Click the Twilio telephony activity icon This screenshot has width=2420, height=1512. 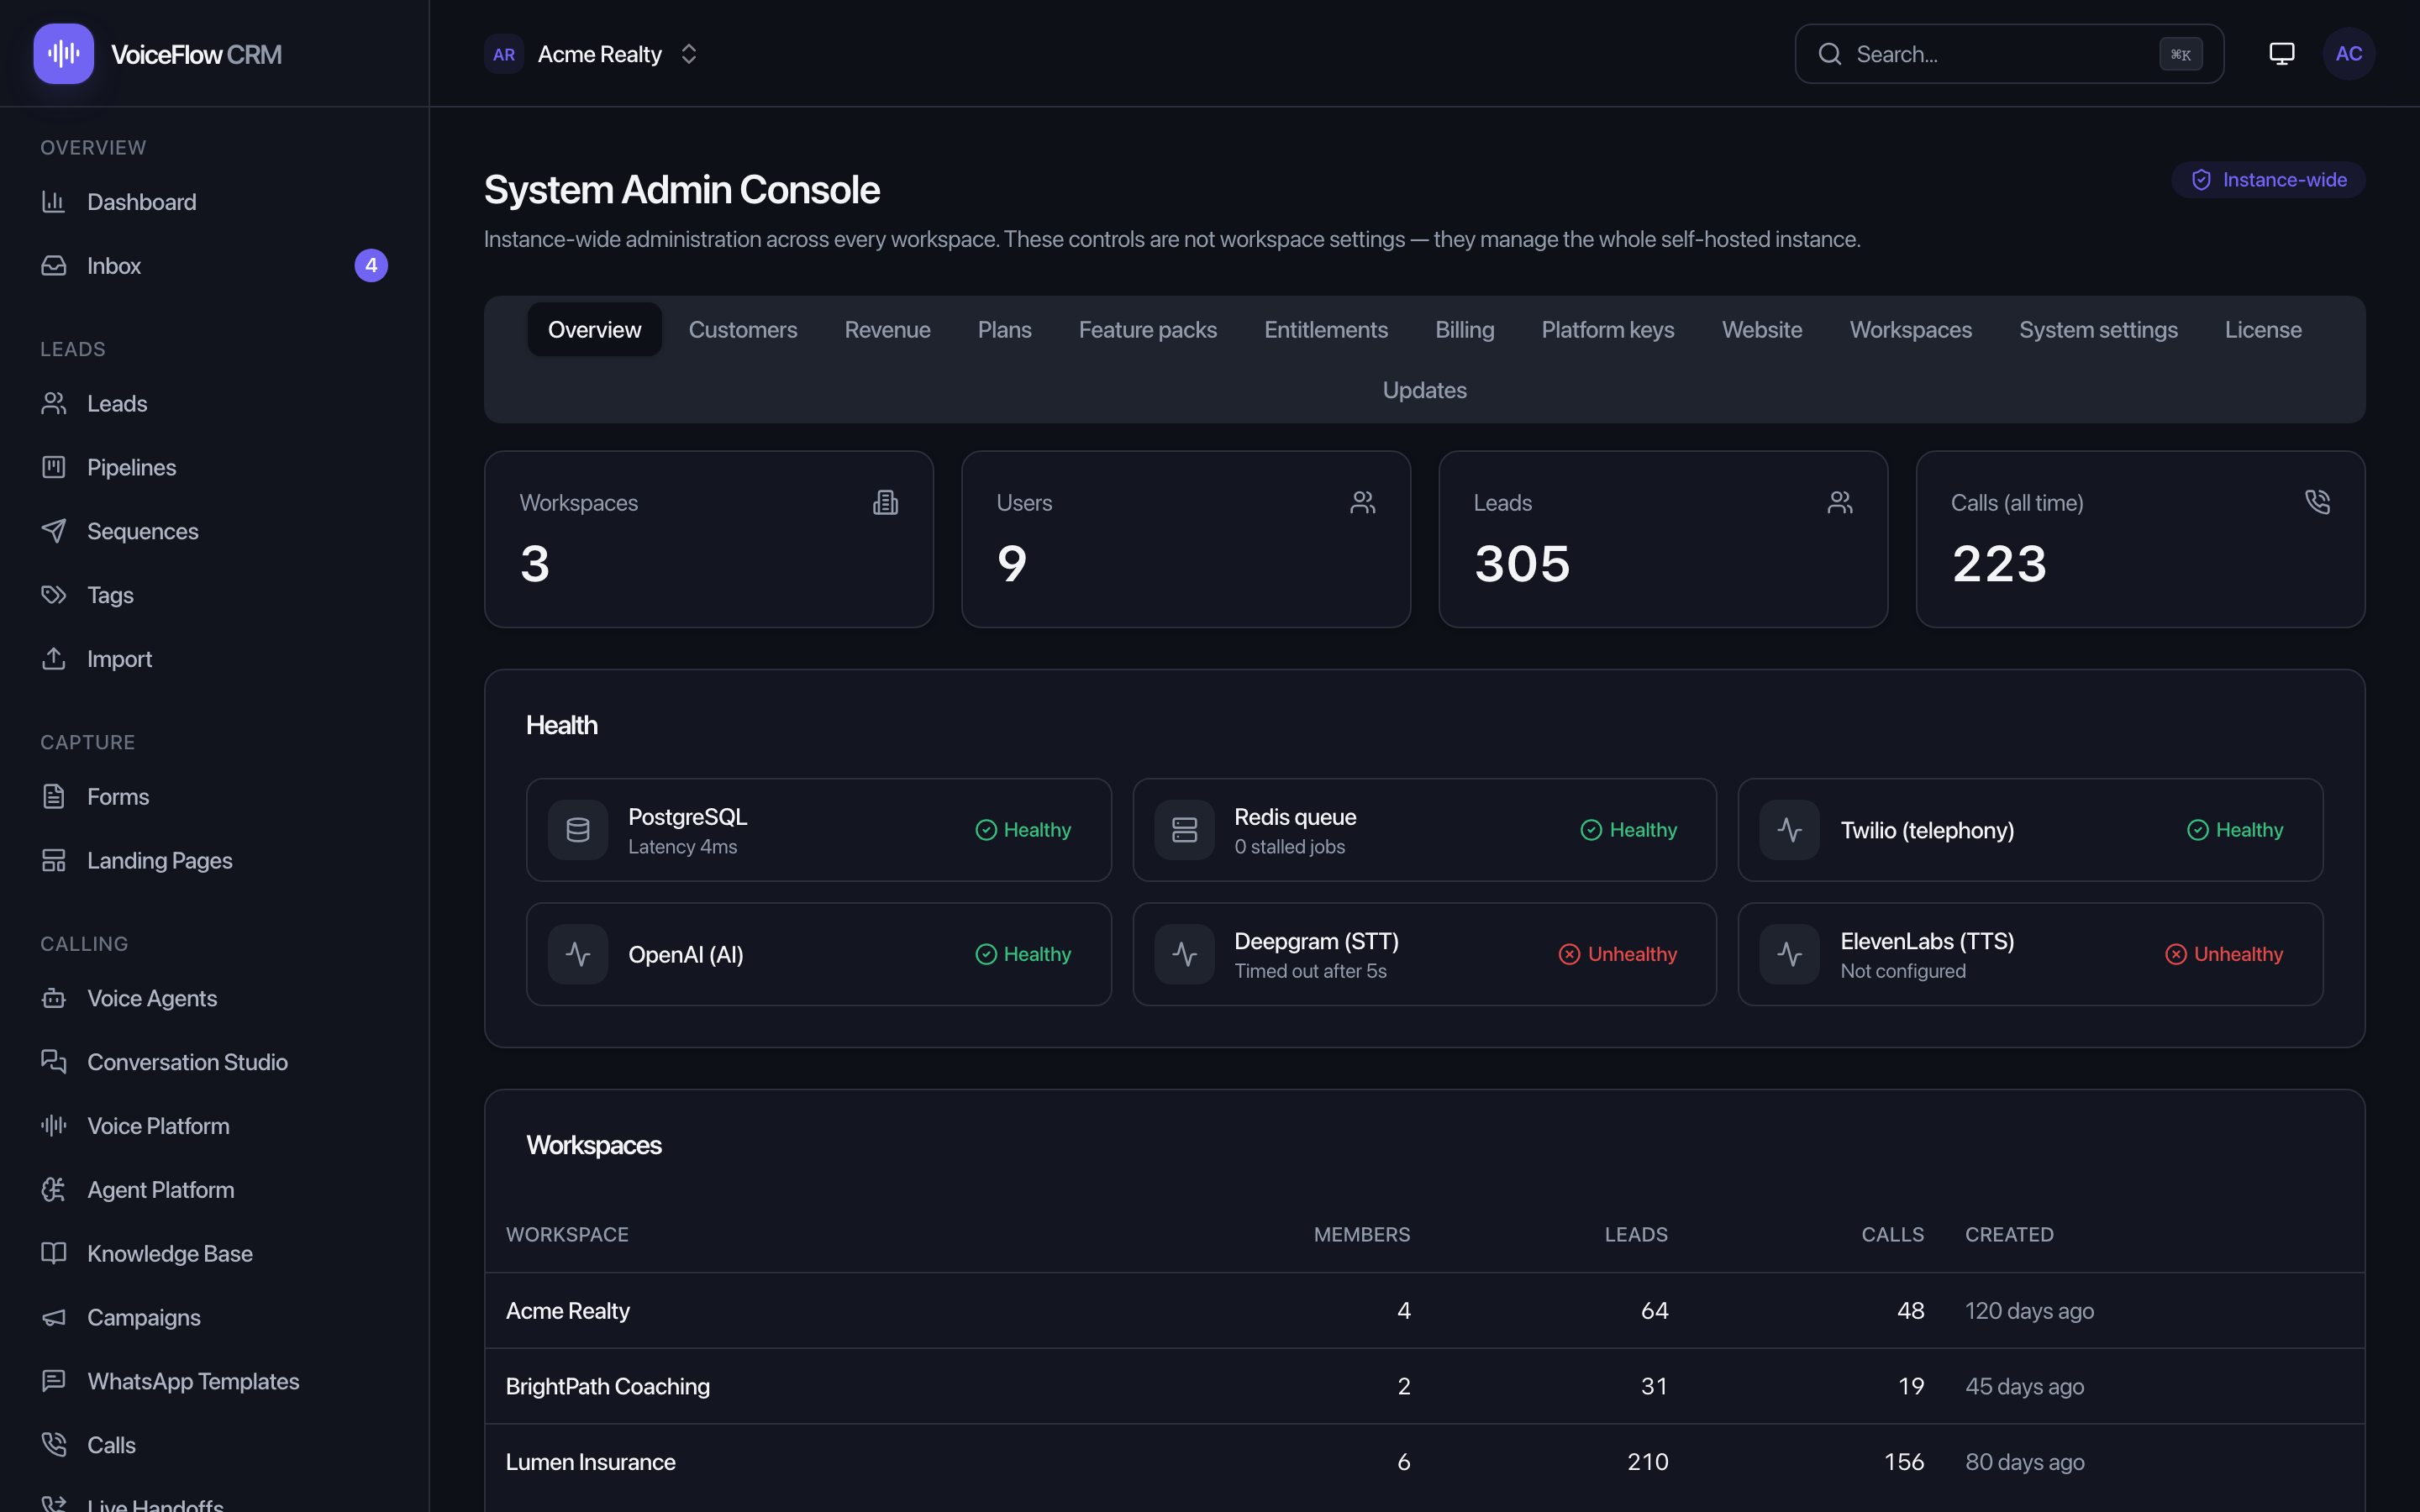pos(1790,830)
